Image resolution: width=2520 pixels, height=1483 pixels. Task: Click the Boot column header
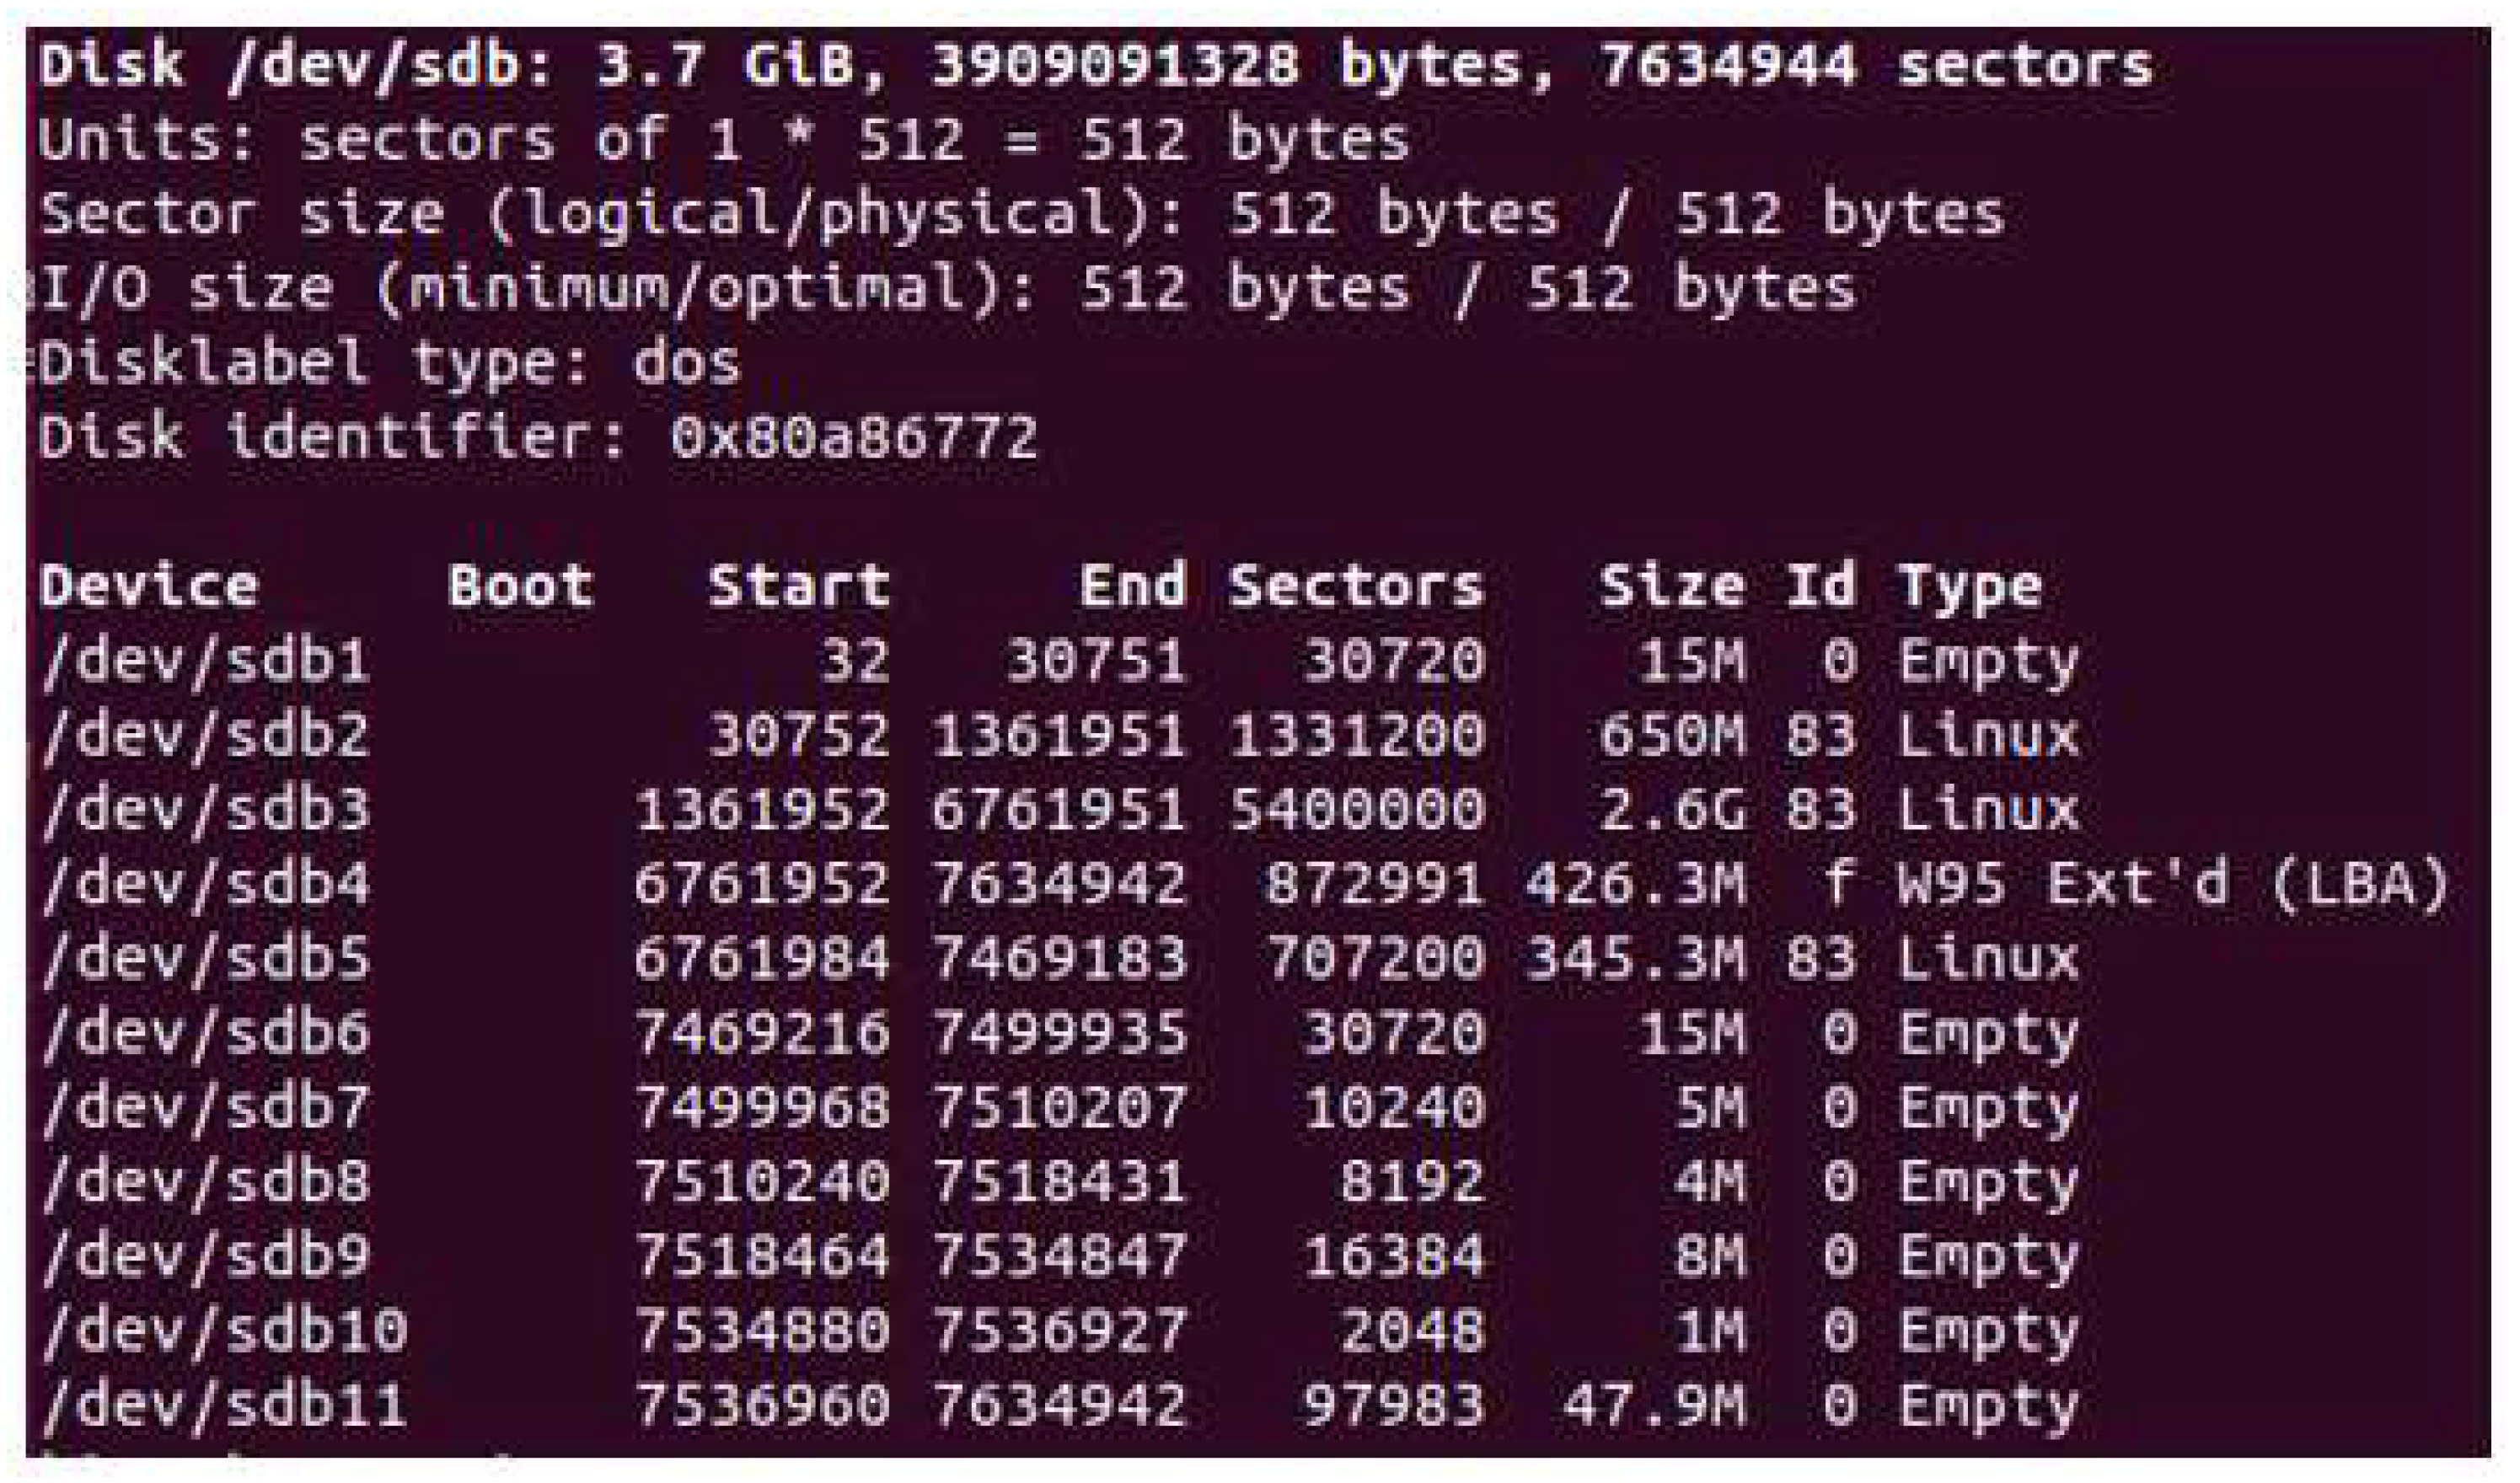pyautogui.click(x=520, y=586)
